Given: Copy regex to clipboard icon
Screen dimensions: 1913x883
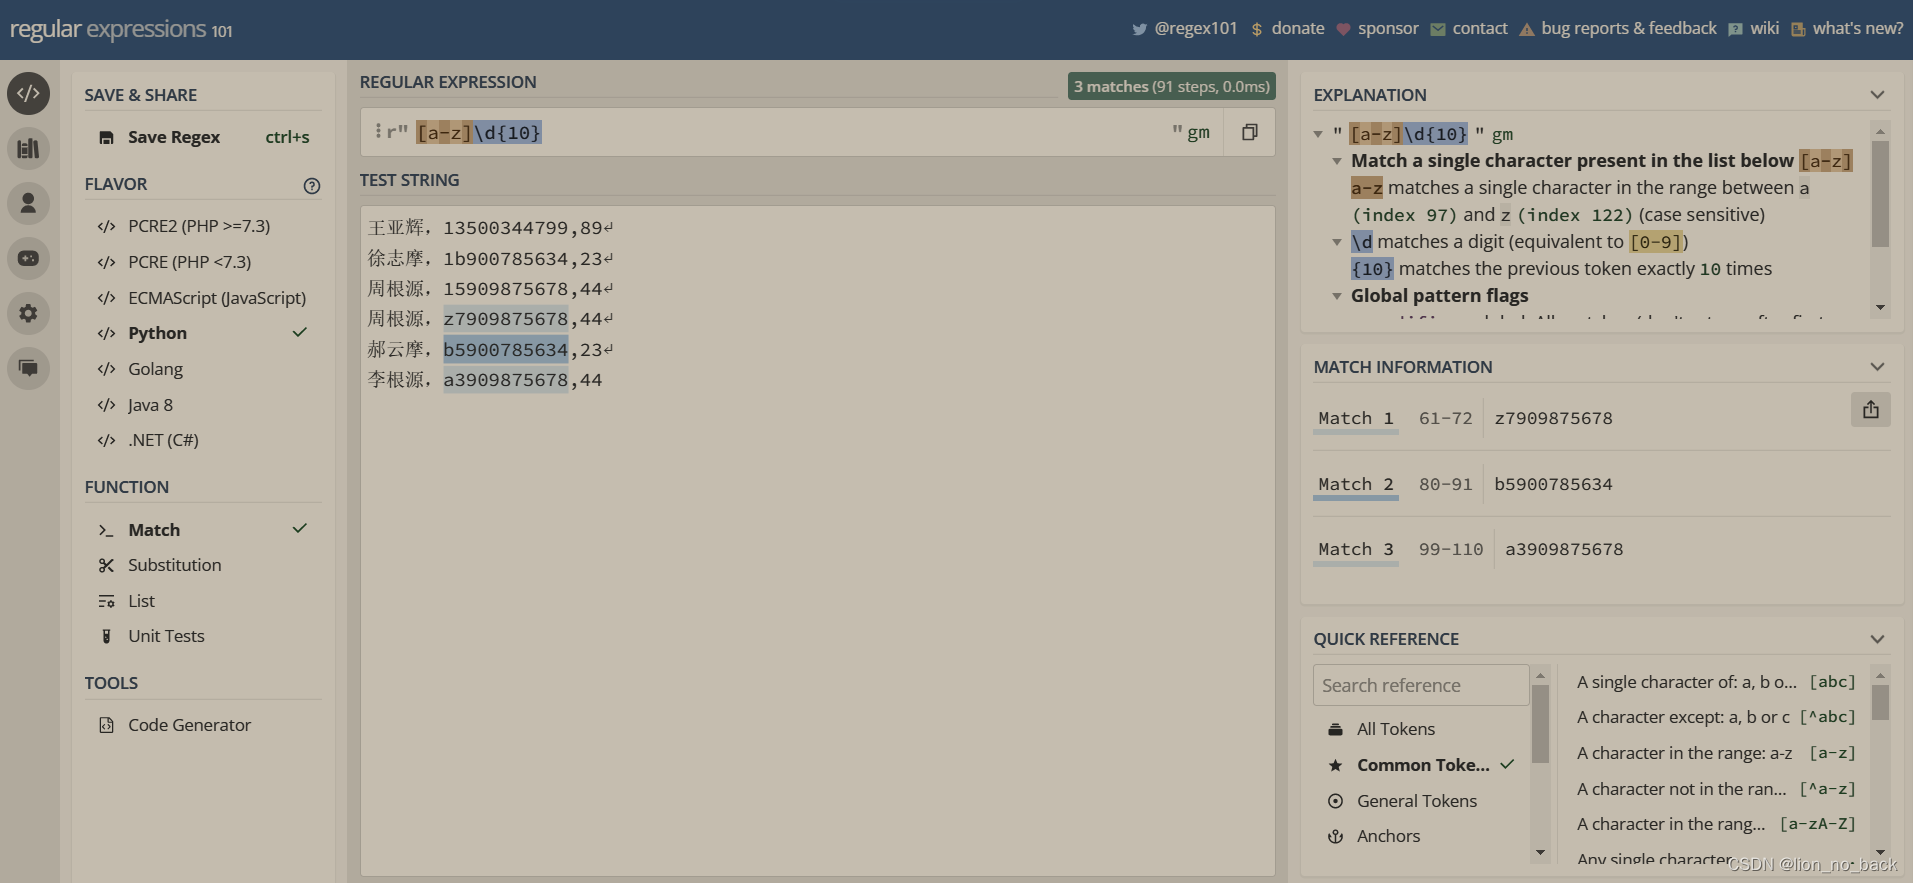Looking at the screenshot, I should (x=1250, y=132).
